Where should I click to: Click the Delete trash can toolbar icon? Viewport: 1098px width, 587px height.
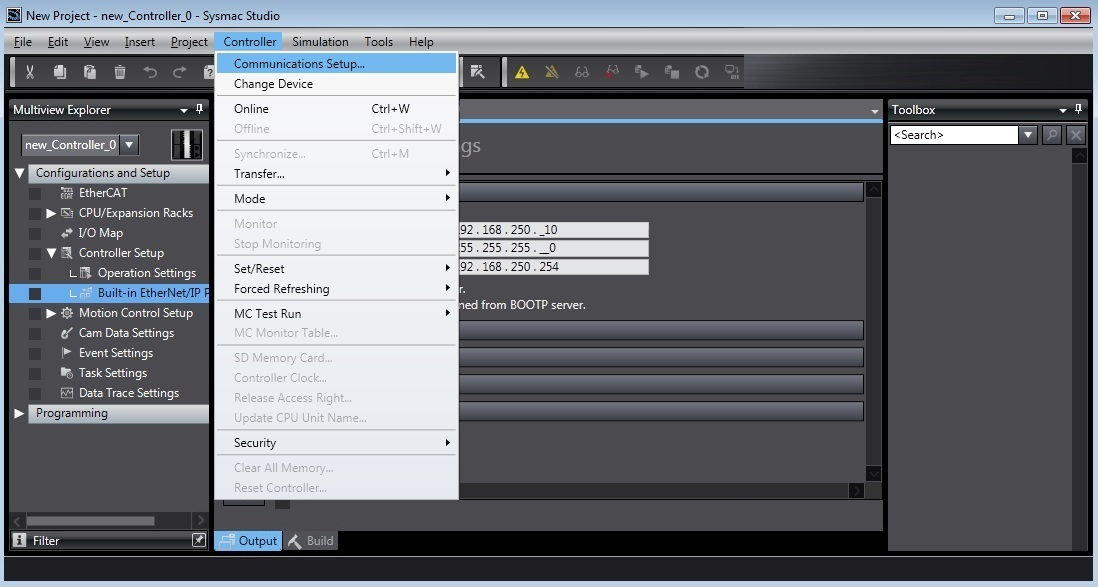coord(120,71)
